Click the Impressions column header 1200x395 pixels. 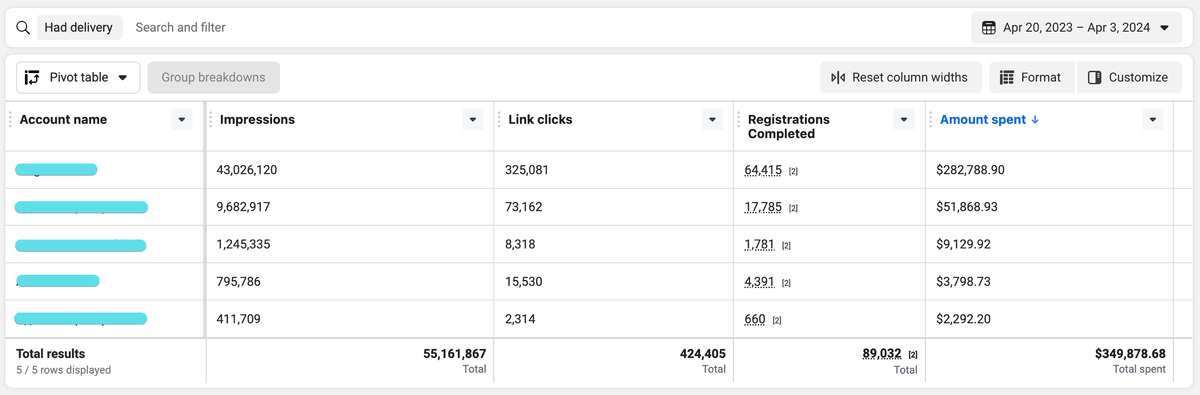click(257, 119)
